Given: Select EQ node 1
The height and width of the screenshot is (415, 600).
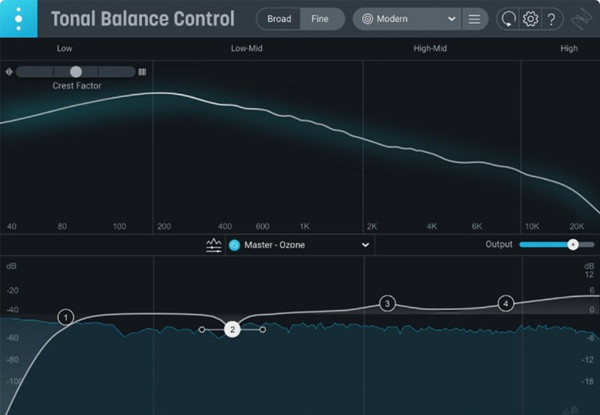Looking at the screenshot, I should [x=66, y=317].
